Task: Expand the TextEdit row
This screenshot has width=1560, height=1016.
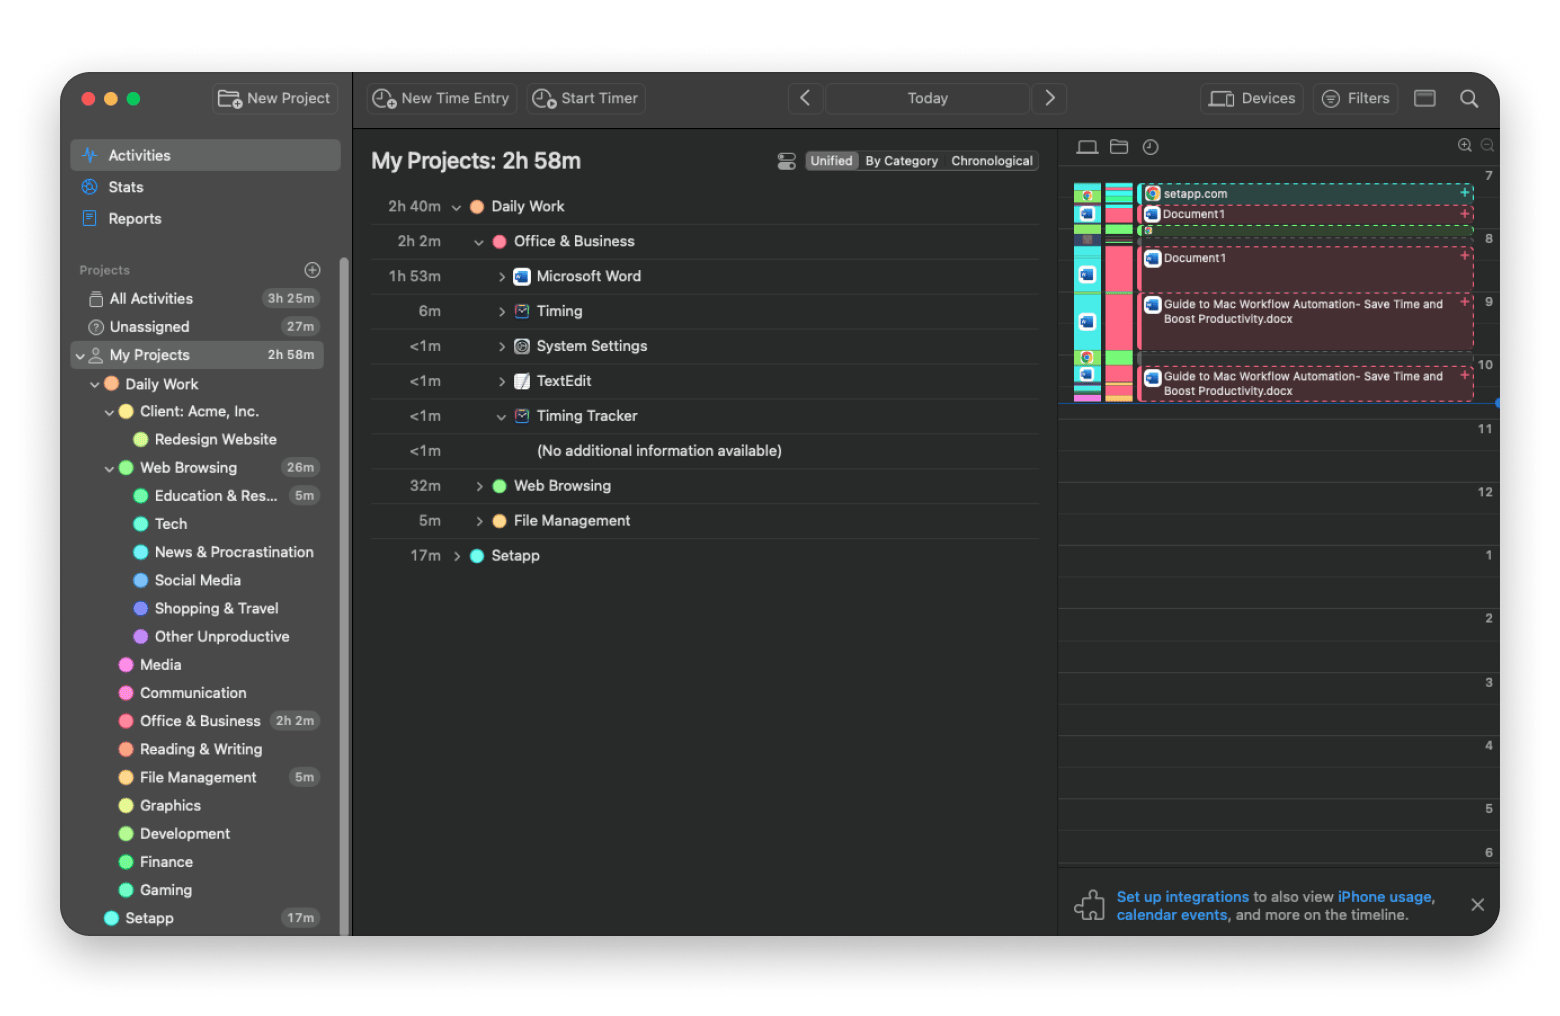Action: coord(501,382)
